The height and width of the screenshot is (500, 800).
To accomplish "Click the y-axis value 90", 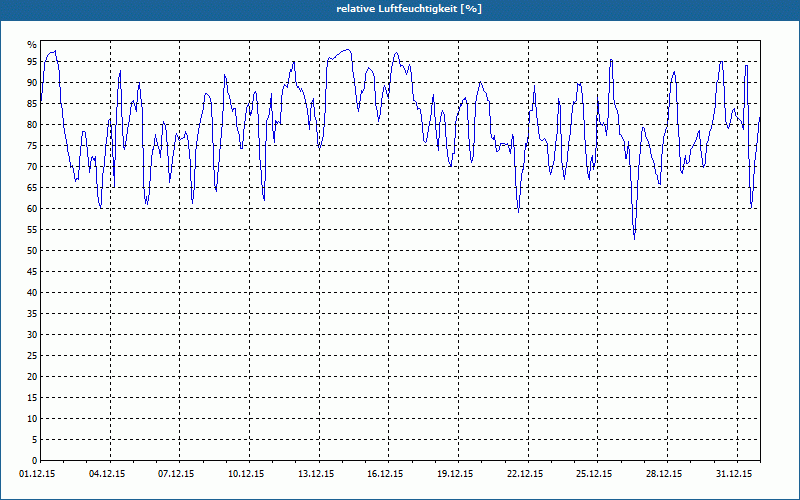I will (32, 83).
